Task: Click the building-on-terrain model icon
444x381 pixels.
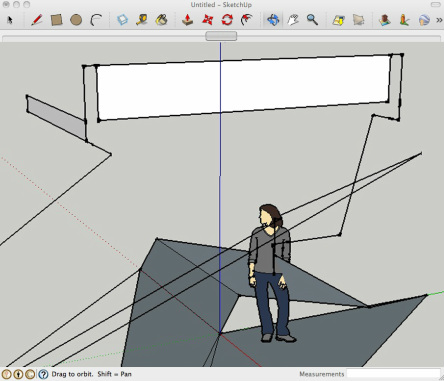Action: (385, 20)
